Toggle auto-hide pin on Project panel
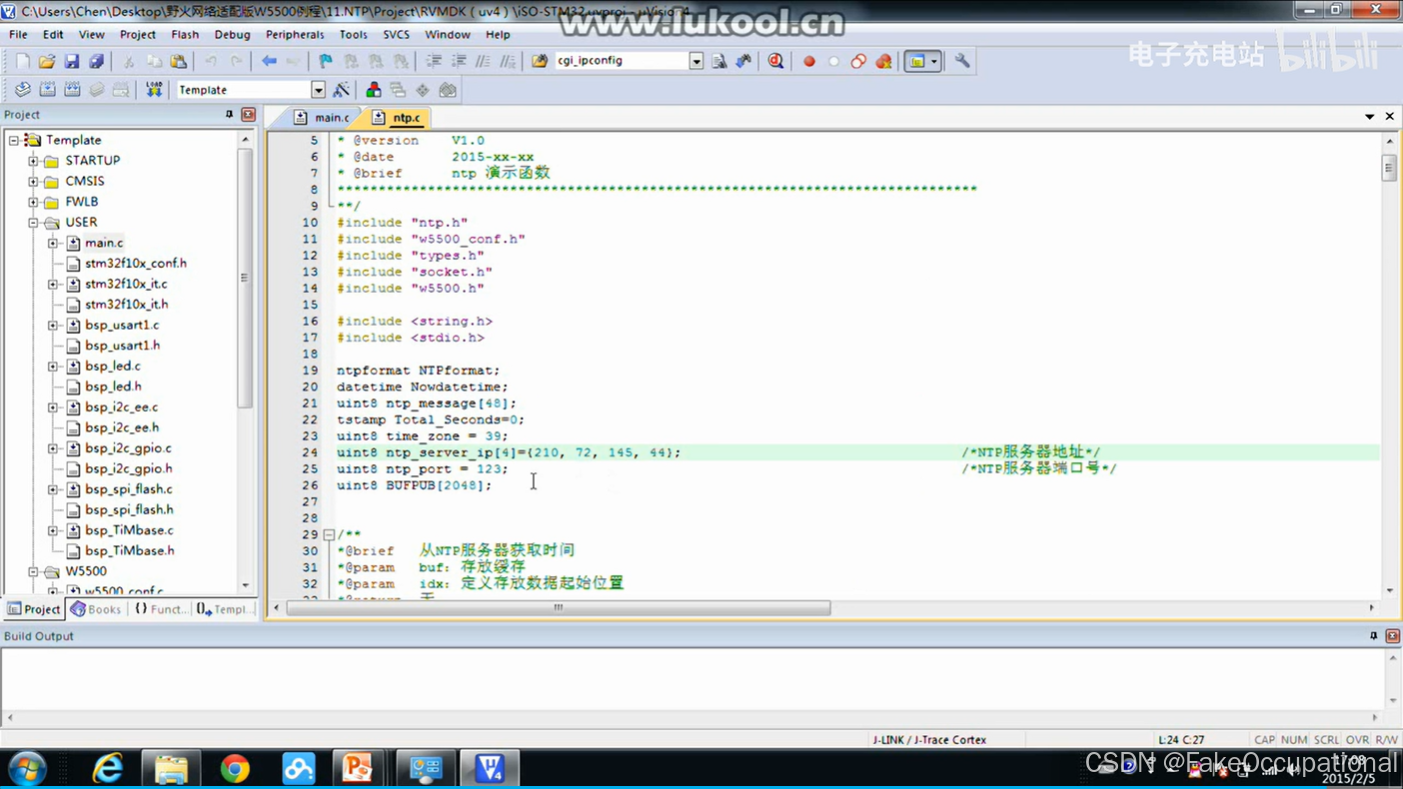The width and height of the screenshot is (1403, 789). (x=229, y=115)
